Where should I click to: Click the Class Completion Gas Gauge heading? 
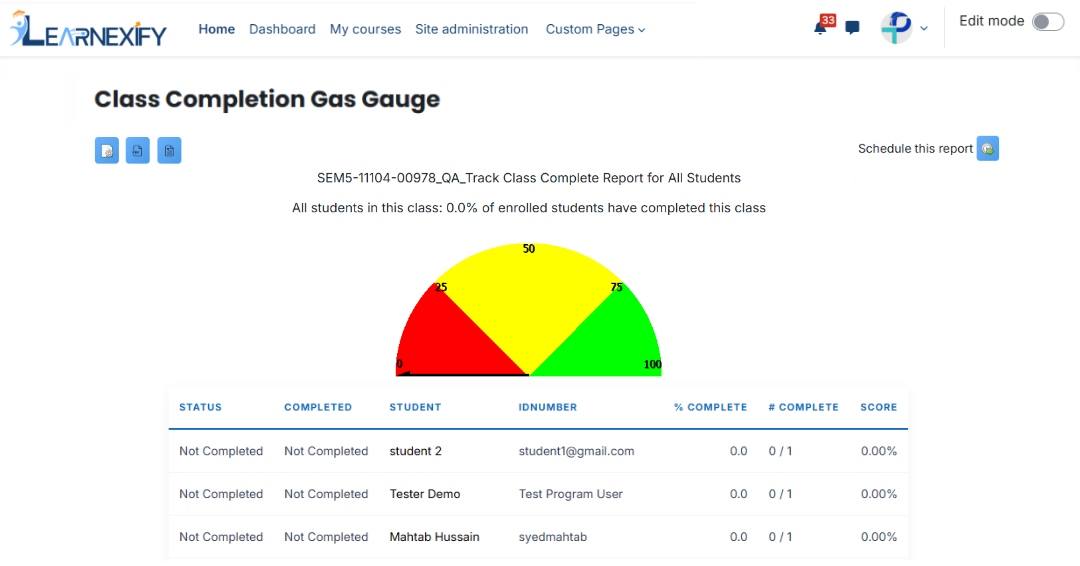coord(267,99)
